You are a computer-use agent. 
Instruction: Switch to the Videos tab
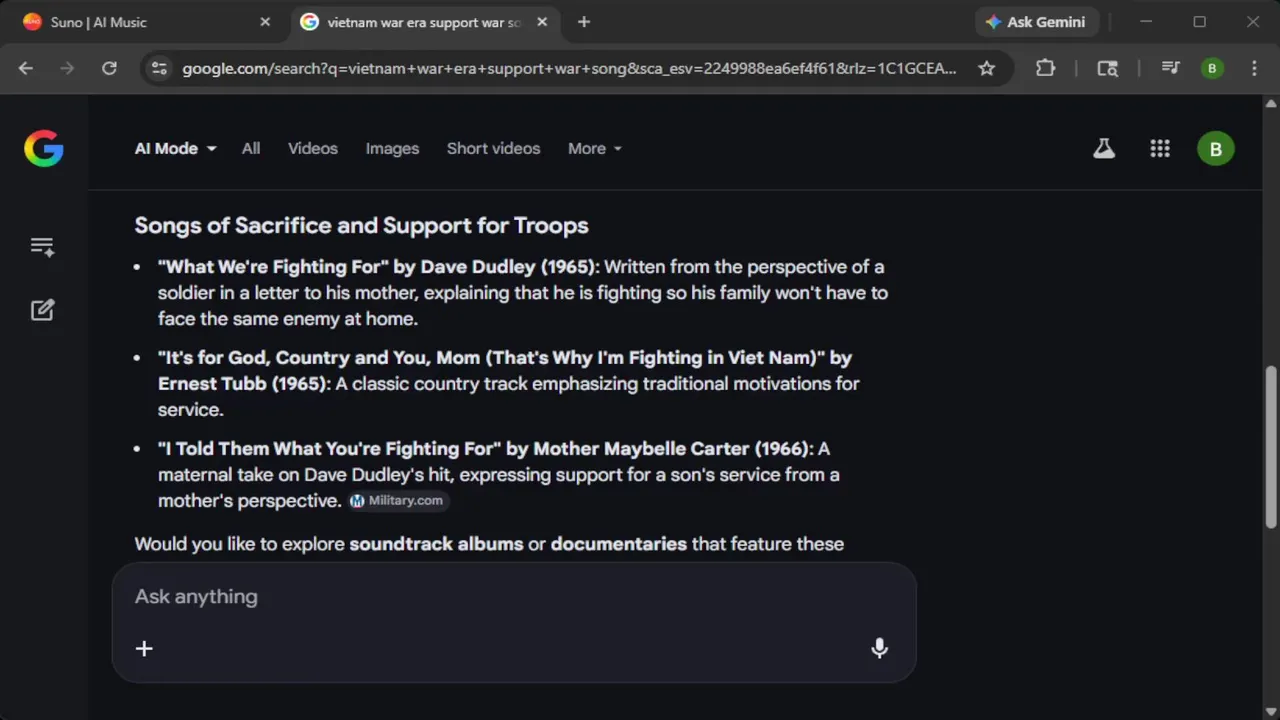[x=313, y=149]
